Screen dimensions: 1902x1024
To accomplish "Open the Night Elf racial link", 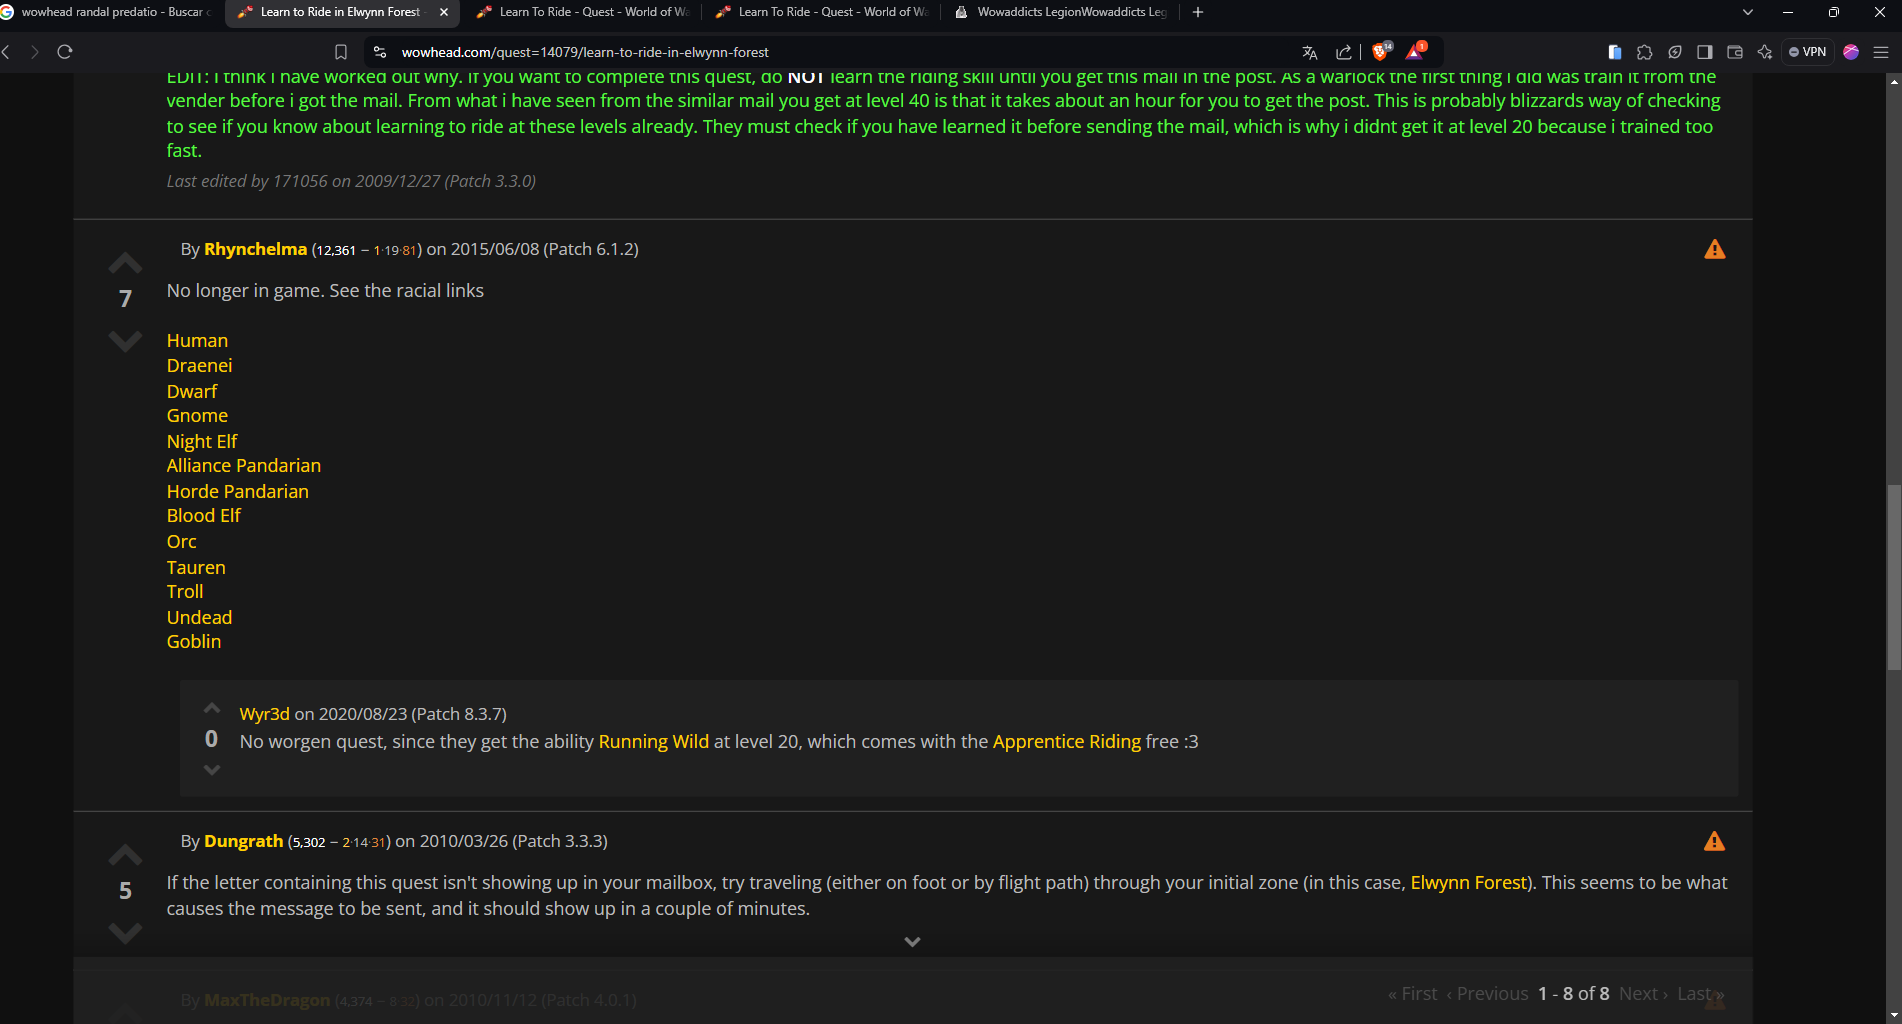I will point(202,441).
